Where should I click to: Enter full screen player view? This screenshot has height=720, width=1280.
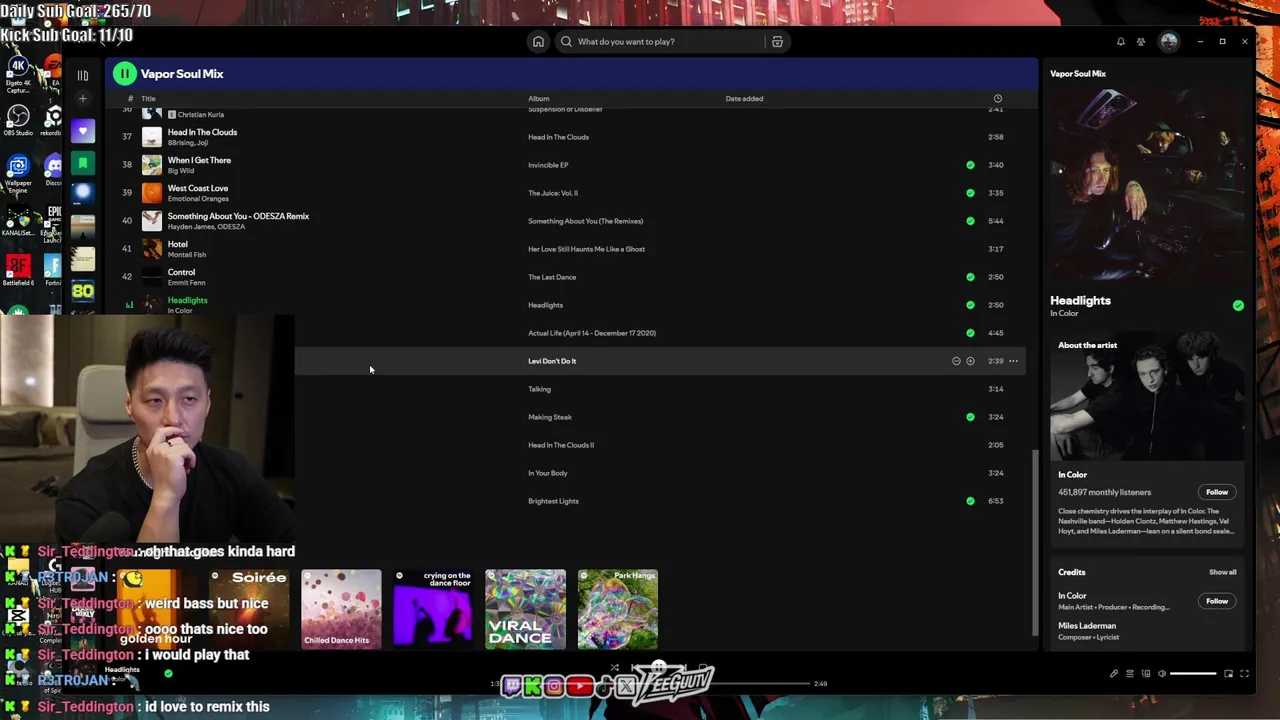click(1245, 674)
